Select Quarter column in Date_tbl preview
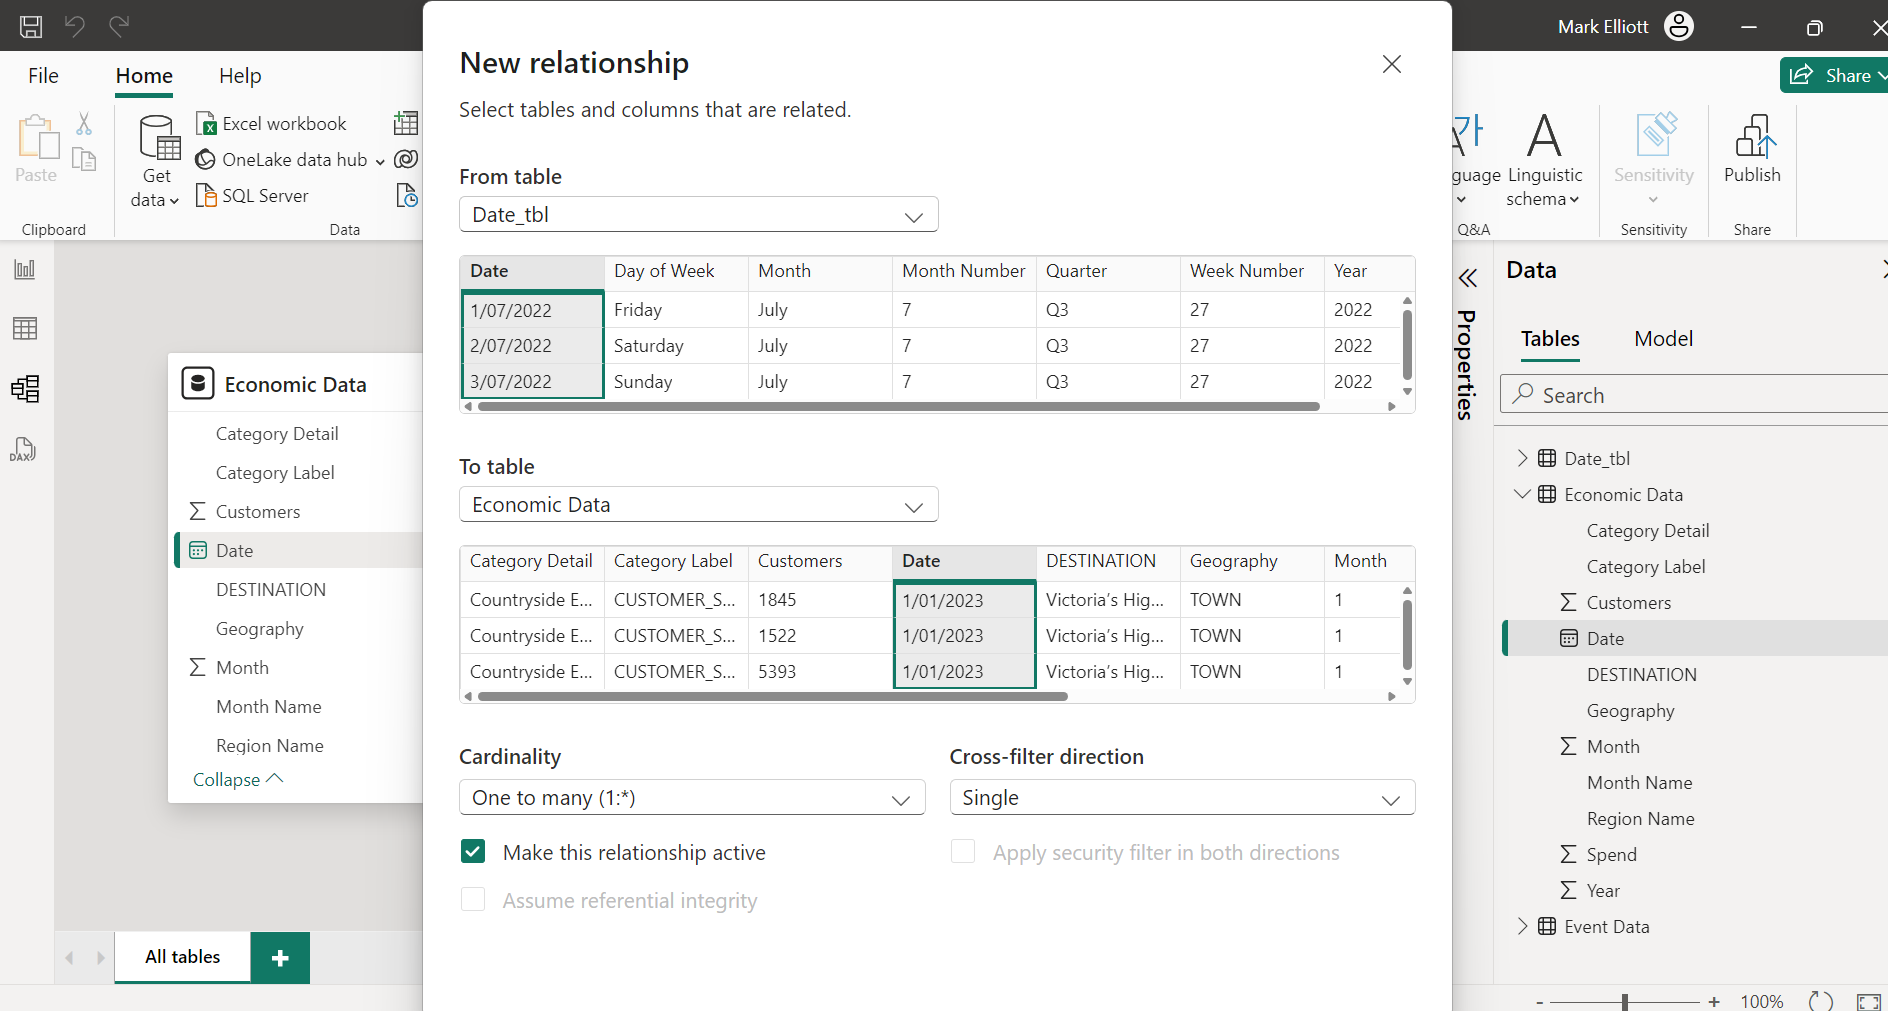The width and height of the screenshot is (1888, 1011). tap(1107, 272)
